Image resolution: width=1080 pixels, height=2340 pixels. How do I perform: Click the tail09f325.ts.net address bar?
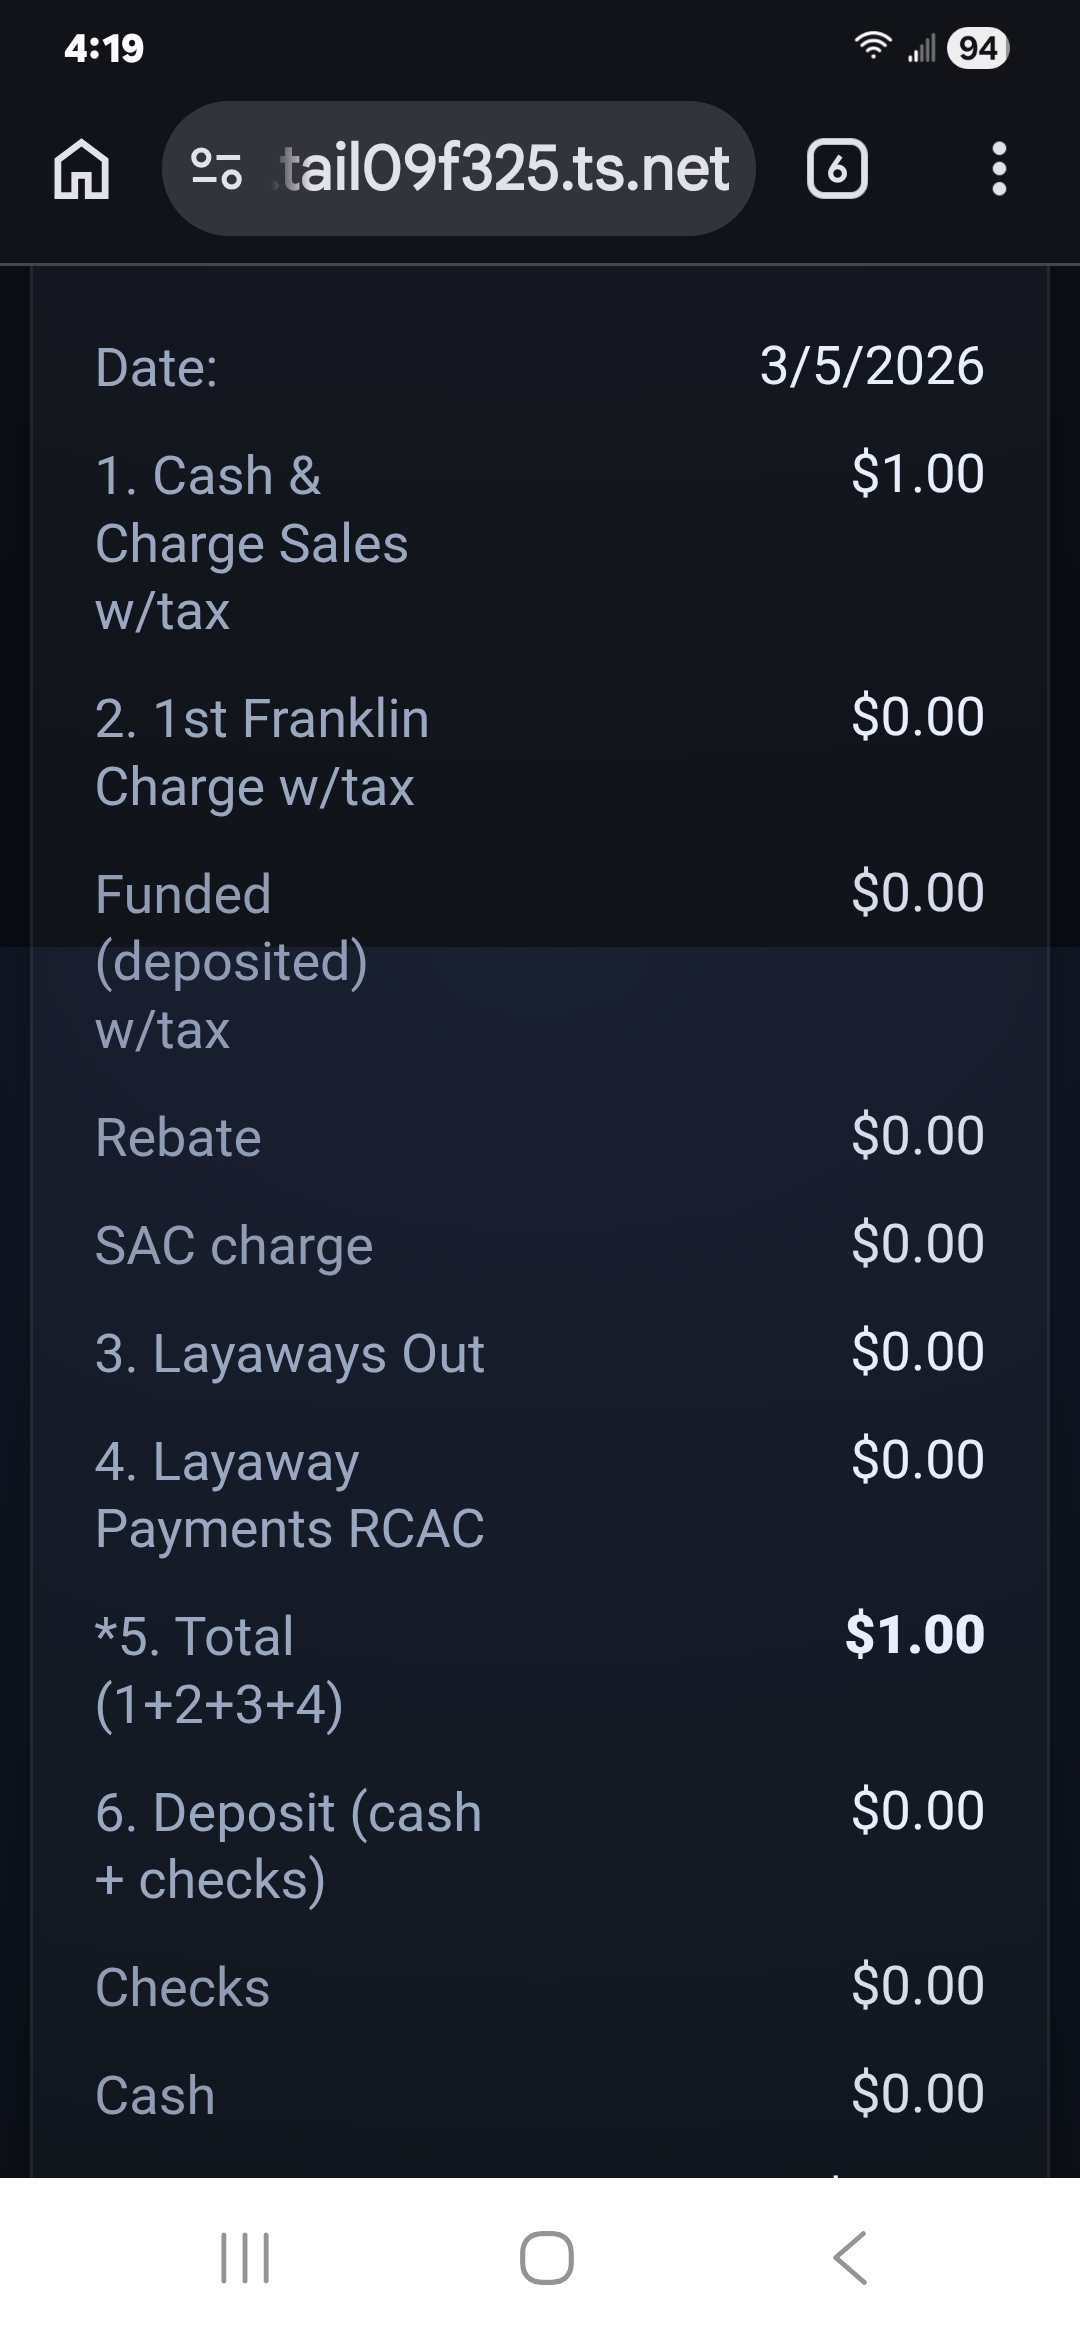coord(505,169)
